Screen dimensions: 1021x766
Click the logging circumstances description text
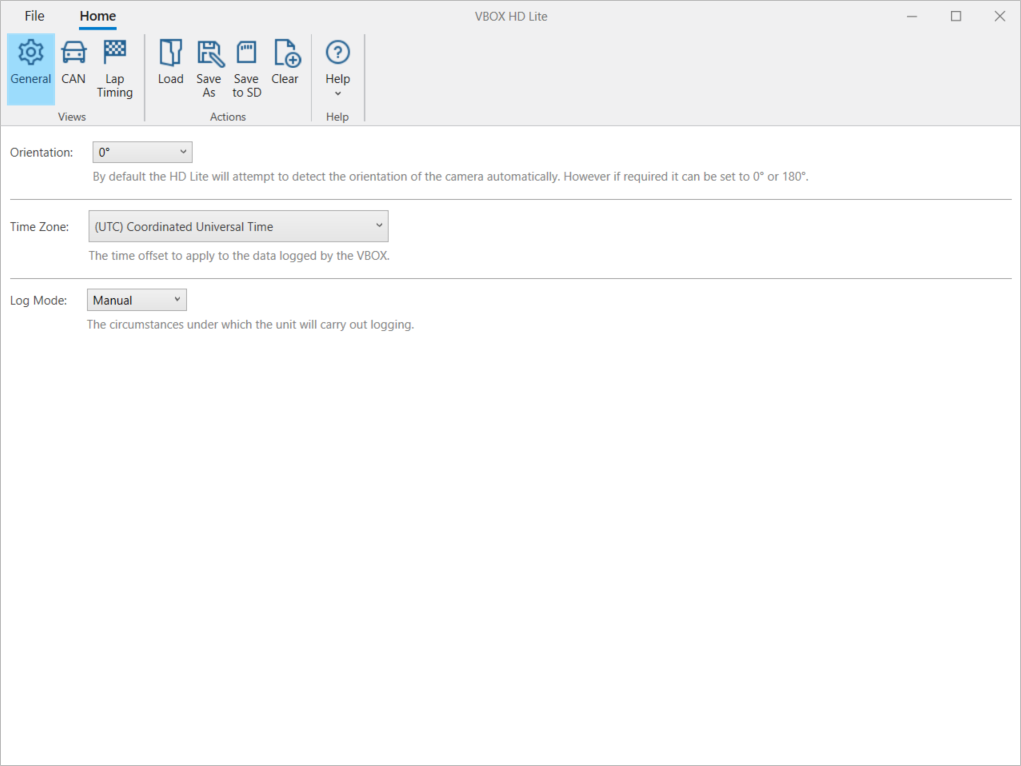tap(251, 324)
